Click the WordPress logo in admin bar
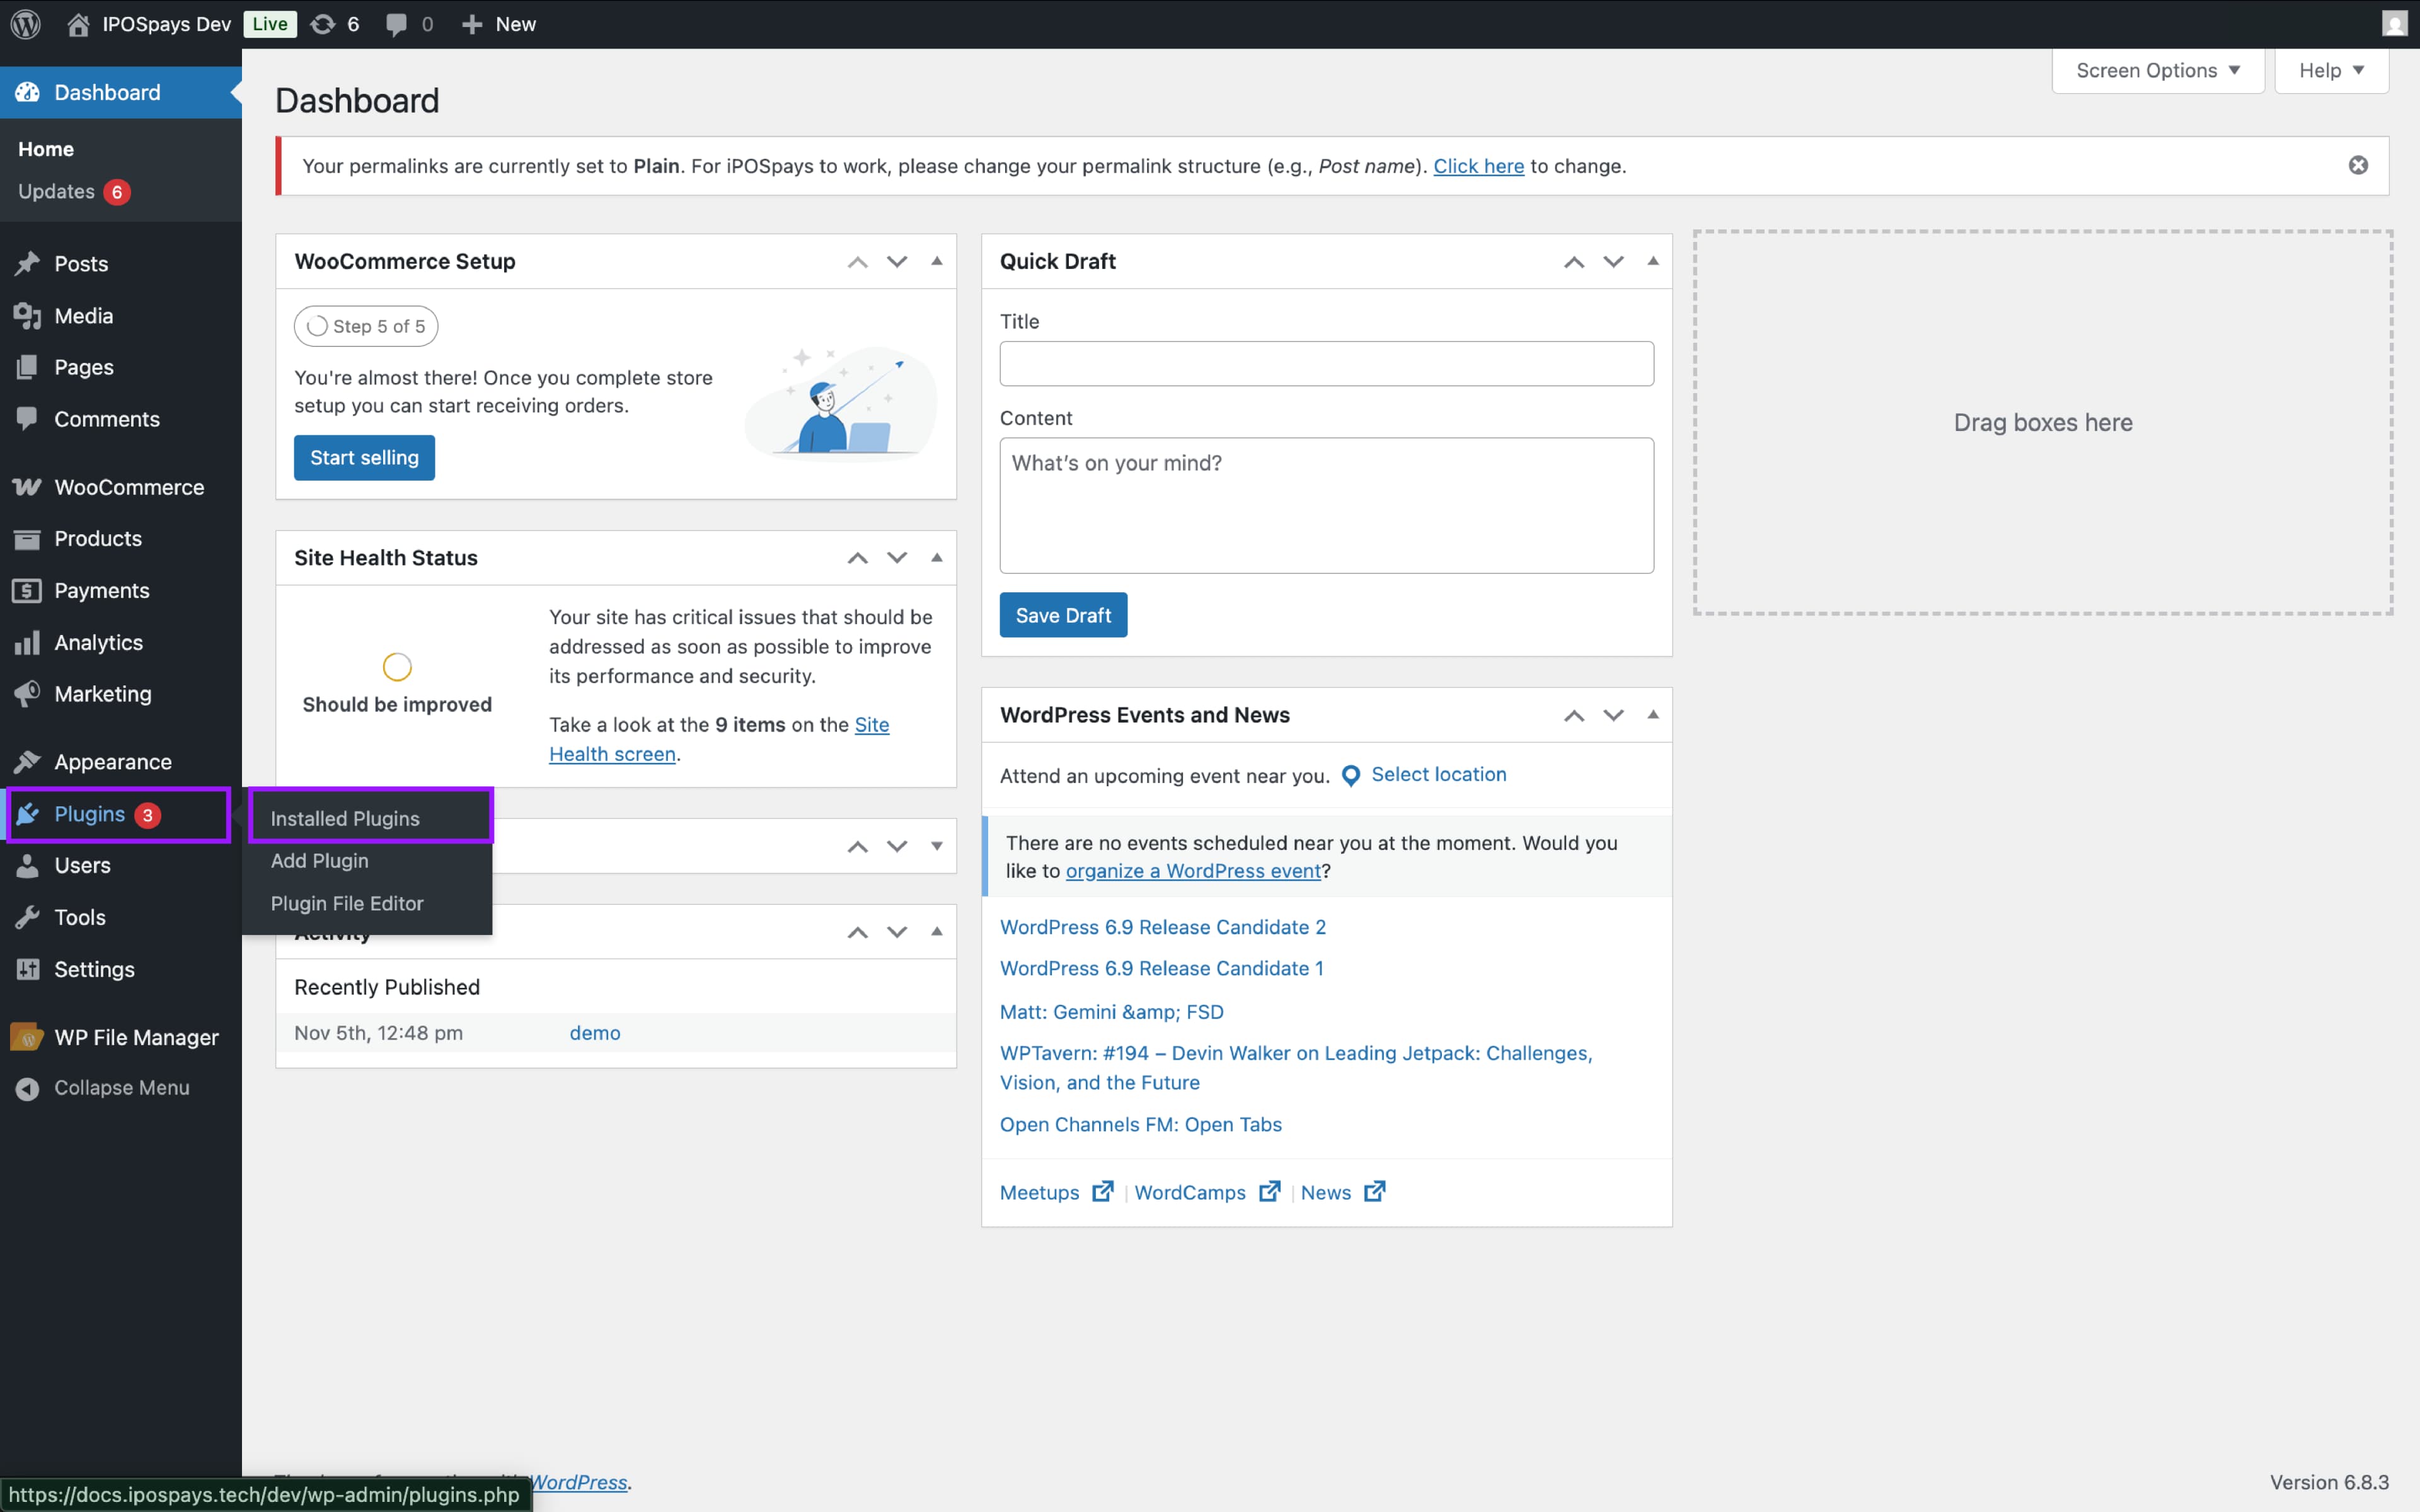 tap(25, 24)
